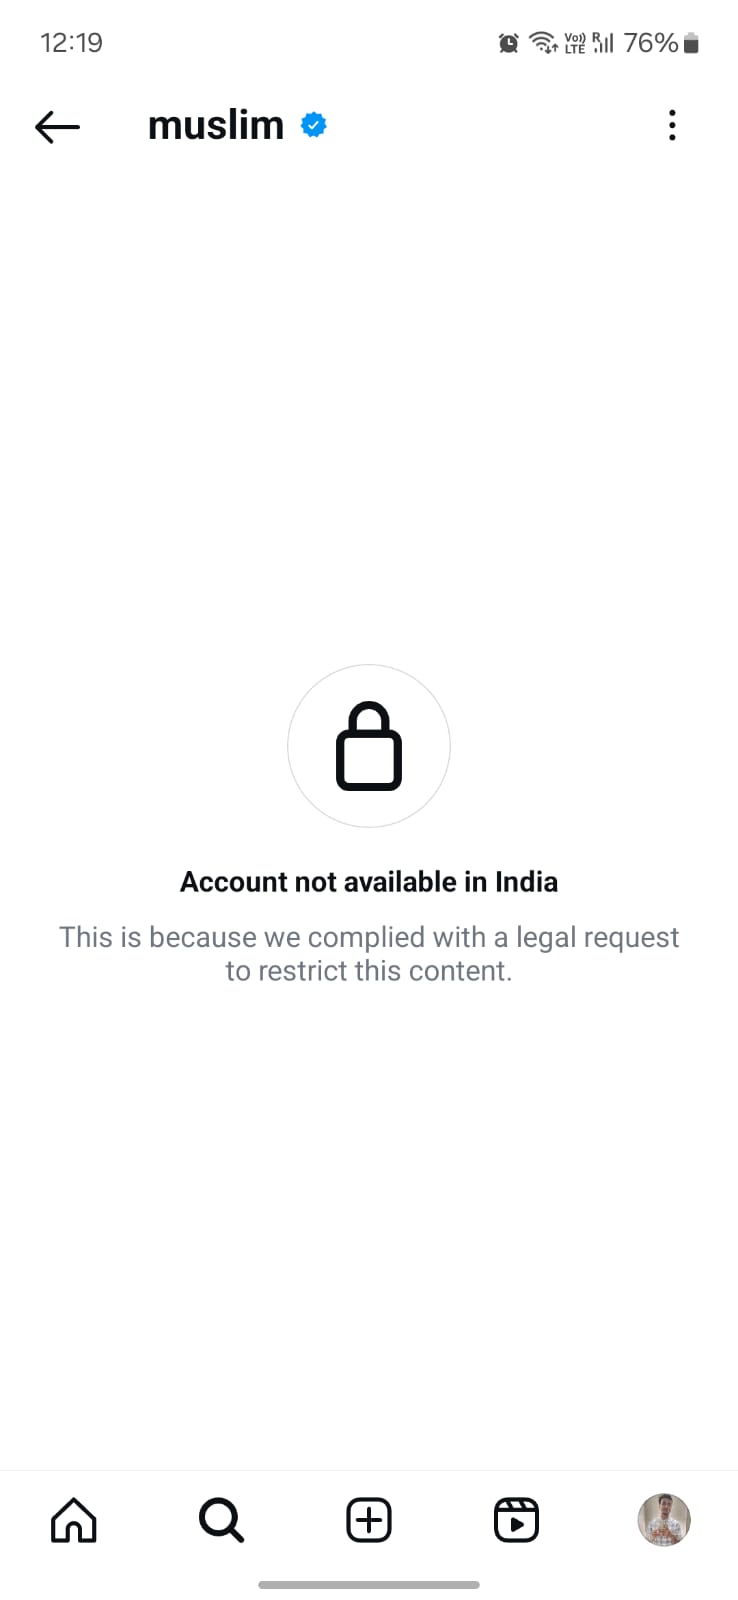Tap the legal request explanation text
This screenshot has width=738, height=1600.
coord(369,954)
